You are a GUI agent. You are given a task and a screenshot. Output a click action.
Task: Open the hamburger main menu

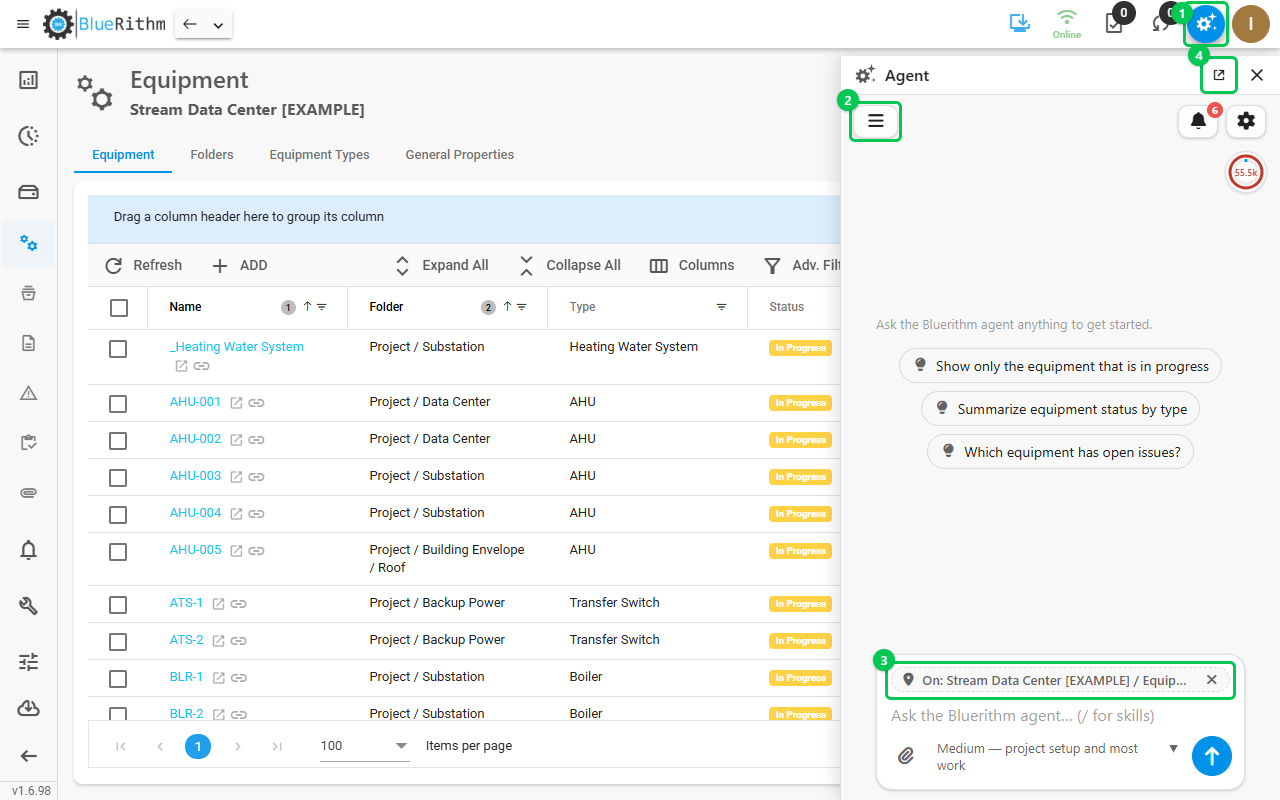pyautogui.click(x=23, y=24)
